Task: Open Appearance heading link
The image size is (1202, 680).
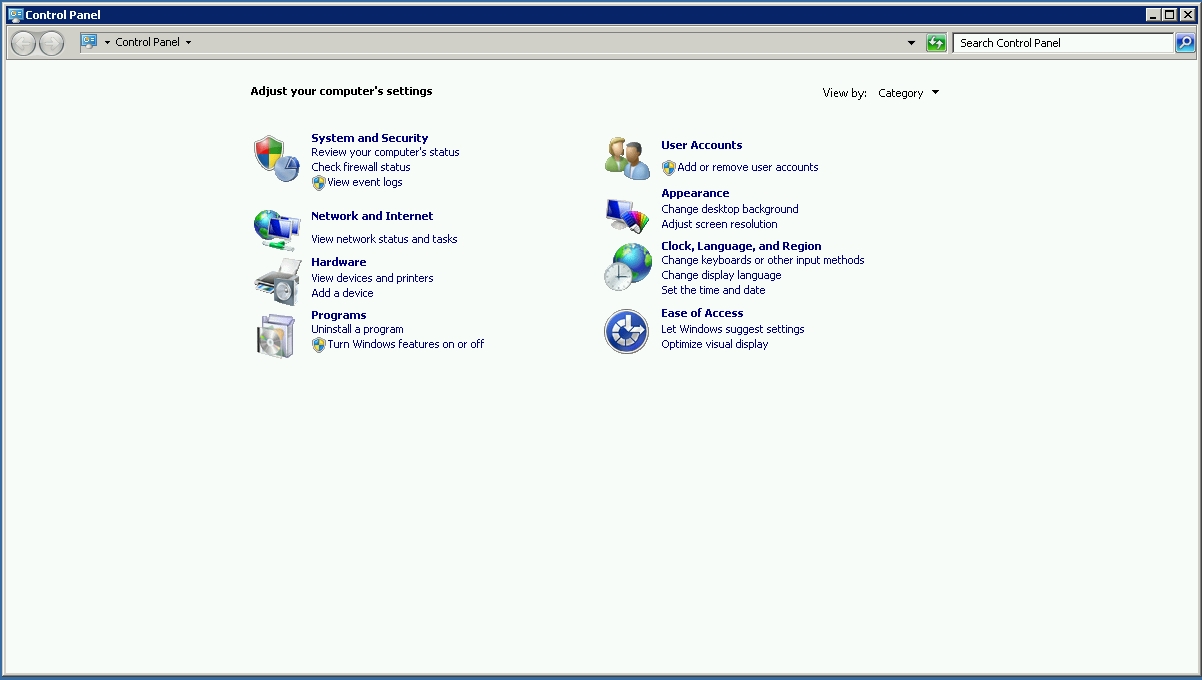Action: pos(695,193)
